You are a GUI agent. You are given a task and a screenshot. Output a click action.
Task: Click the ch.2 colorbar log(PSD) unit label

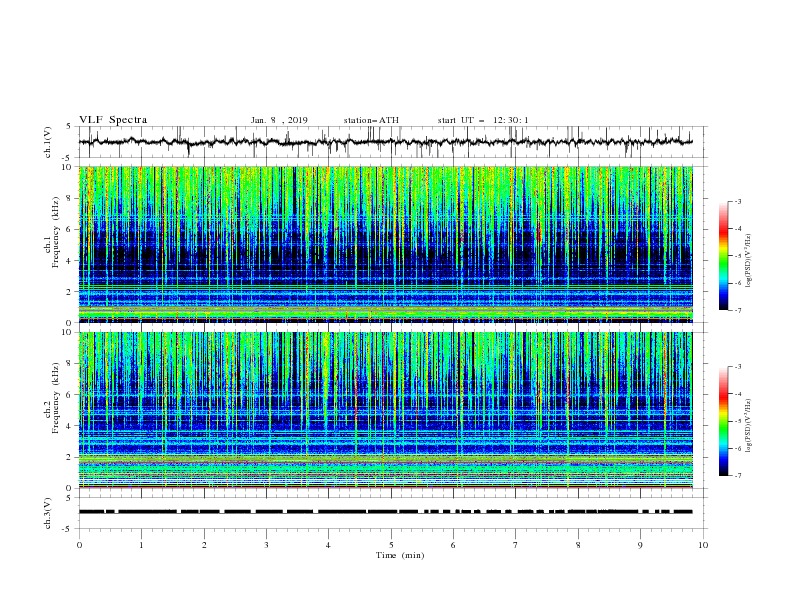[x=748, y=425]
